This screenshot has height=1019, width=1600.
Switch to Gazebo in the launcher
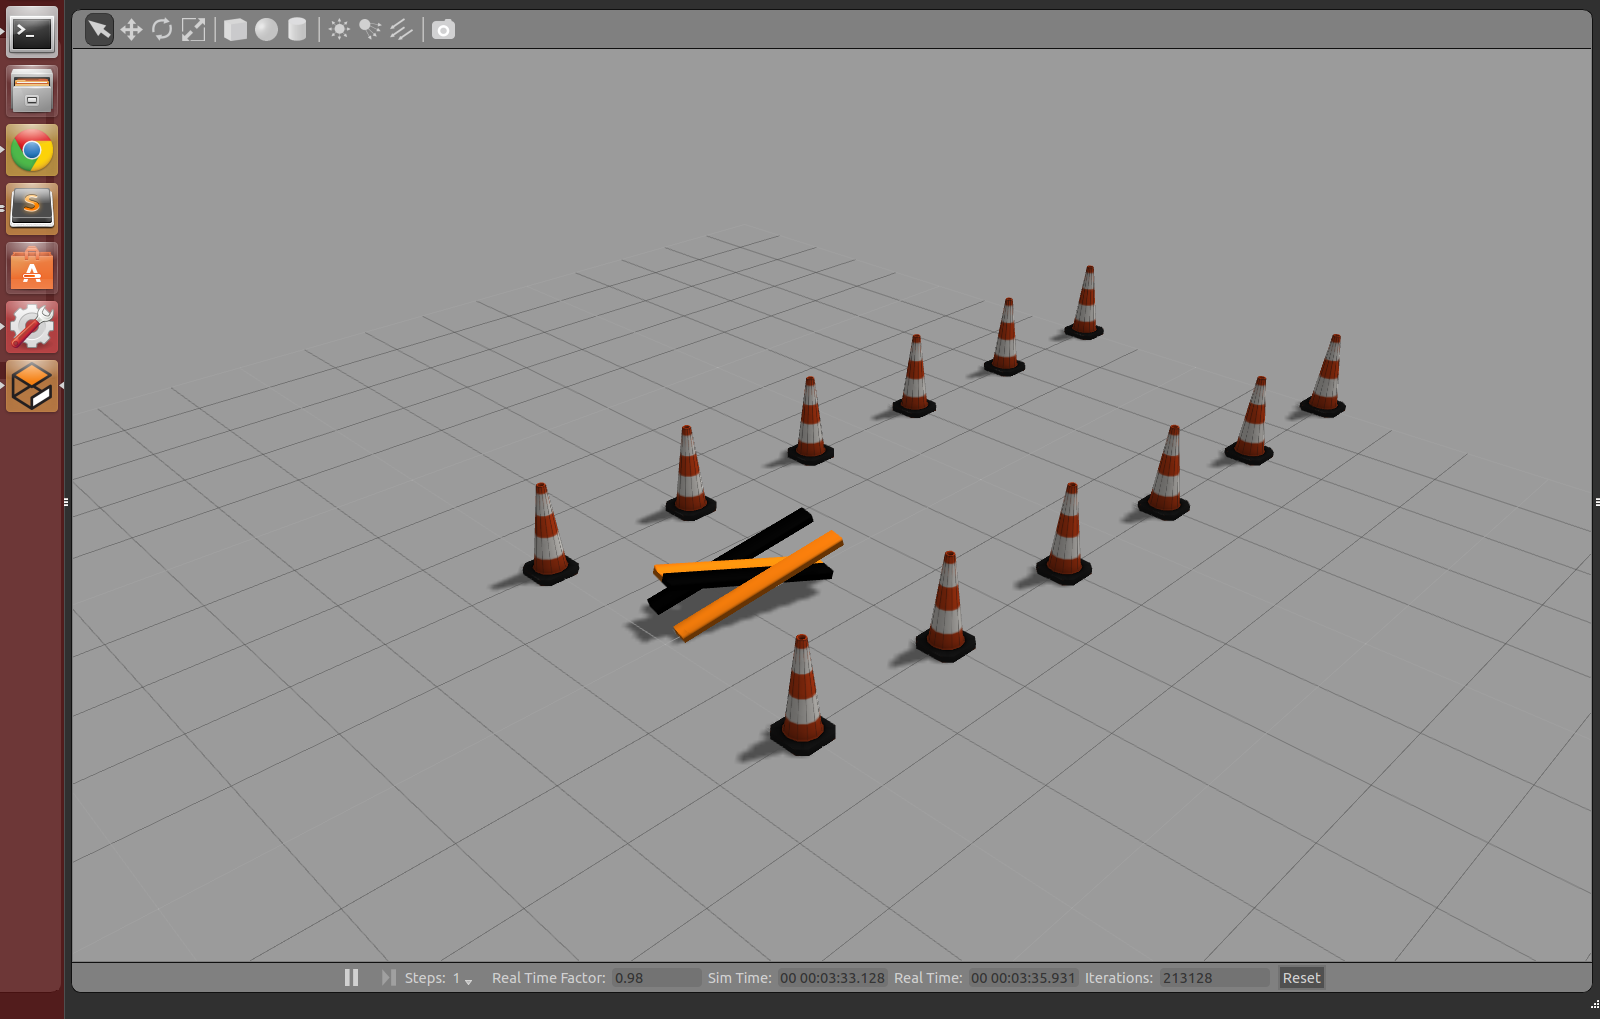(x=32, y=386)
